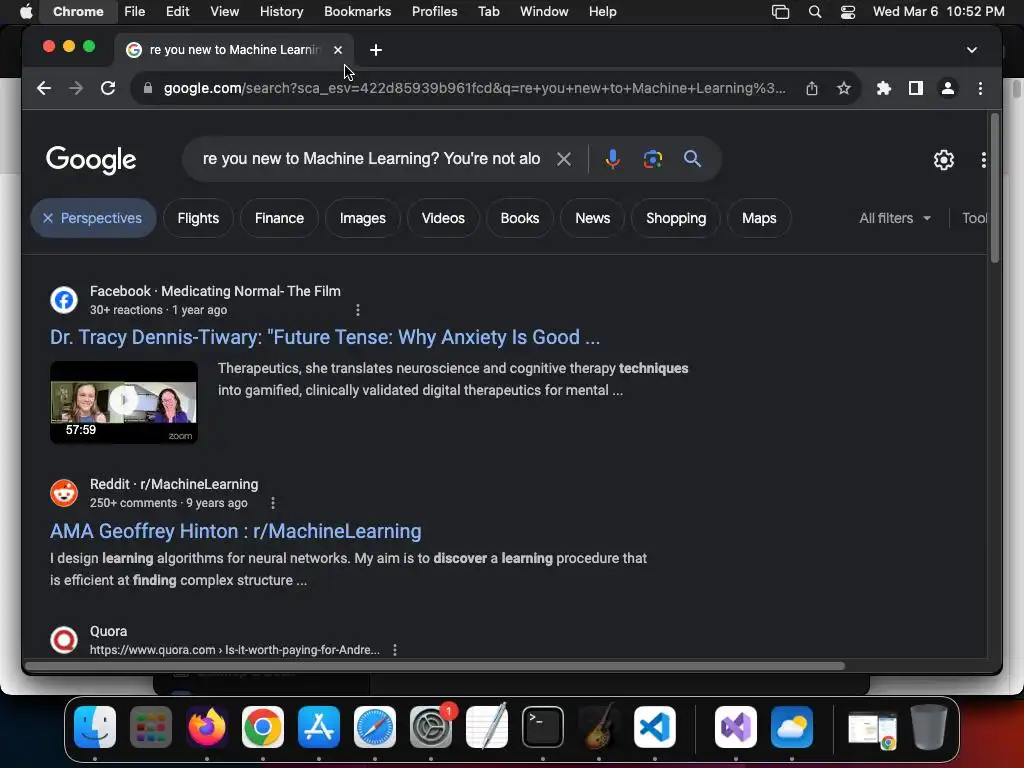Search by image with Google Lens
Viewport: 1024px width, 768px height.
coord(652,159)
